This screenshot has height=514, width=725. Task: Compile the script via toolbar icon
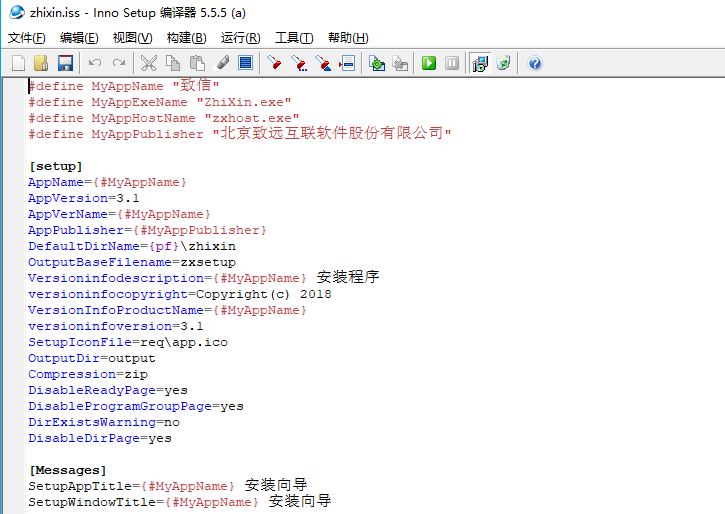(377, 63)
